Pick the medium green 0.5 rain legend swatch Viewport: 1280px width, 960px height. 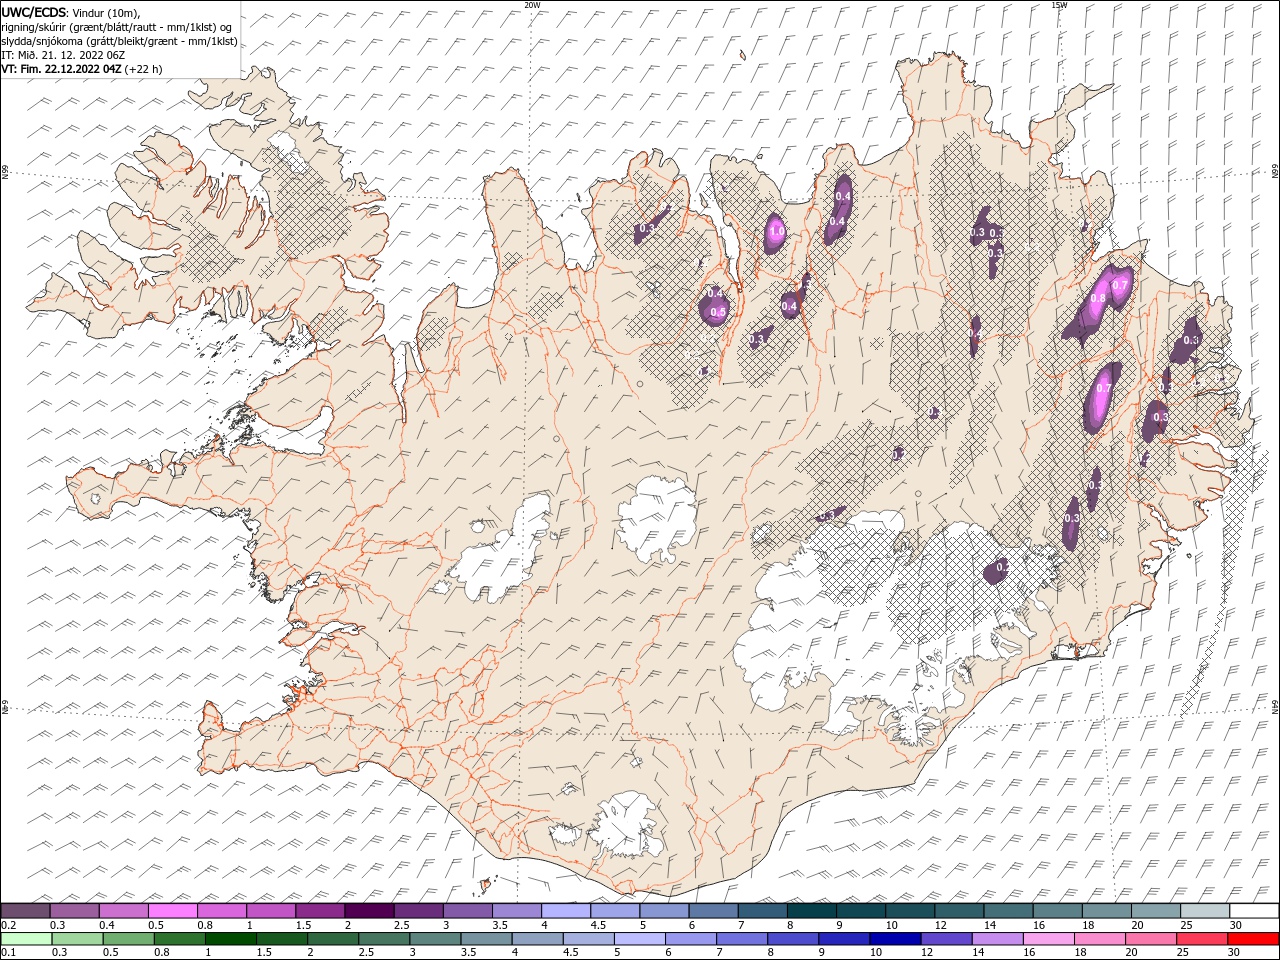pyautogui.click(x=128, y=938)
